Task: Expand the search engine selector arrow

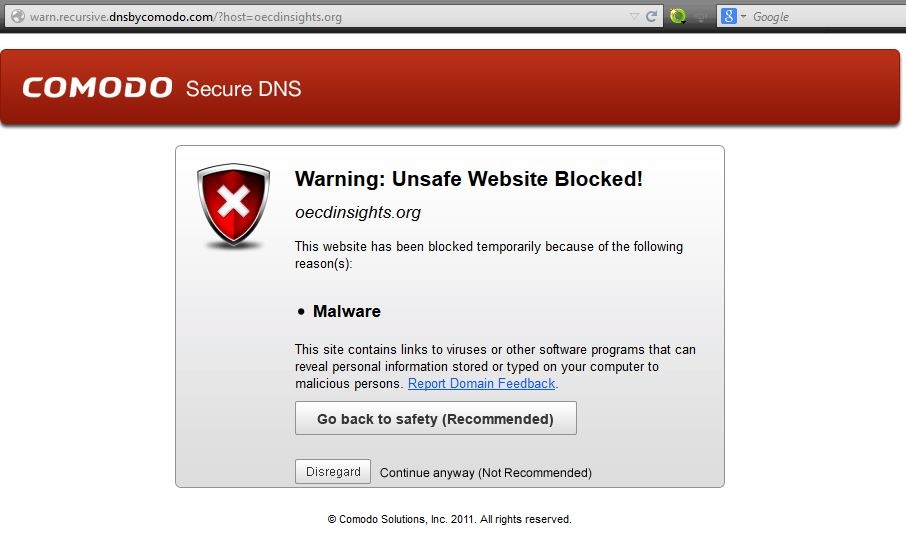Action: tap(744, 17)
